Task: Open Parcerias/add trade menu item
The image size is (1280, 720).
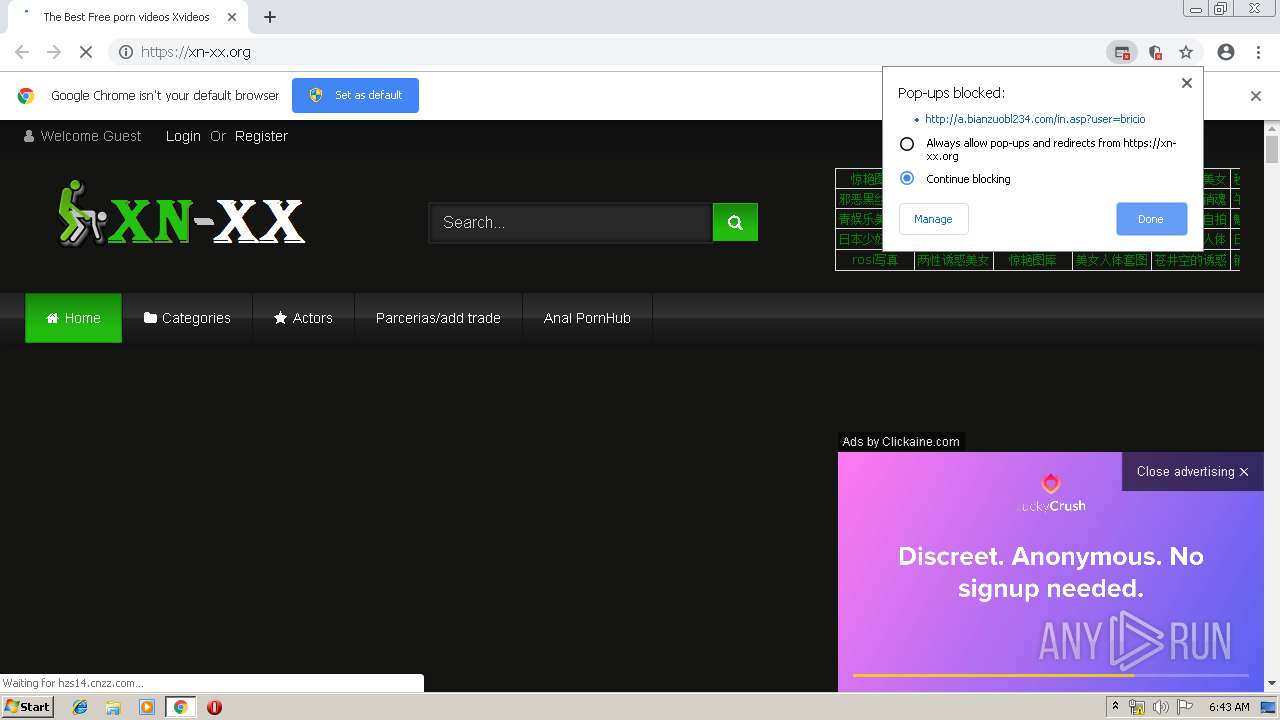Action: [438, 318]
